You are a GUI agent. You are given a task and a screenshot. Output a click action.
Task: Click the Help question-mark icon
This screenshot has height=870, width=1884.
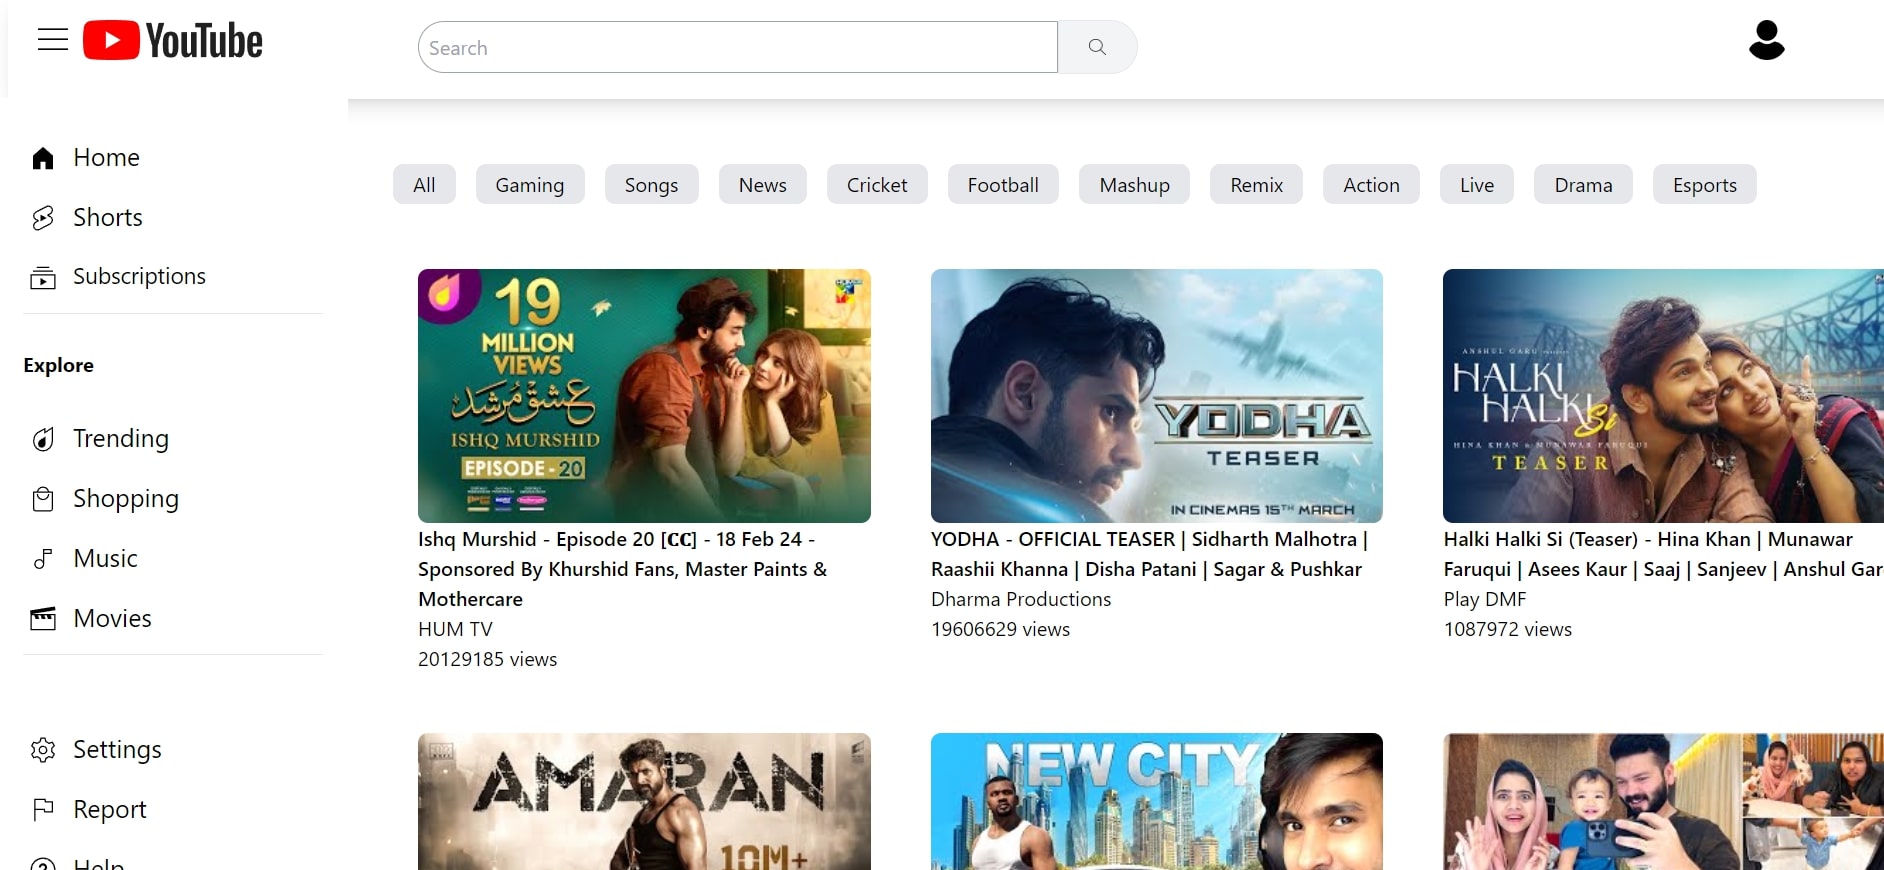click(x=43, y=864)
